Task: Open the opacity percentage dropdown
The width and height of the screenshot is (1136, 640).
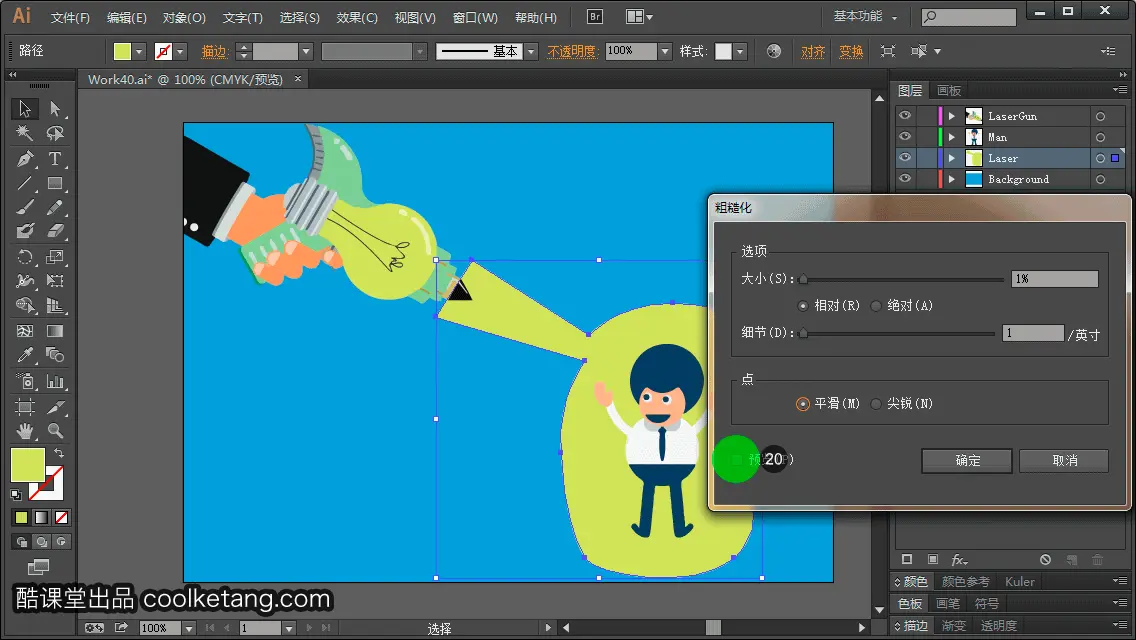Action: point(665,51)
